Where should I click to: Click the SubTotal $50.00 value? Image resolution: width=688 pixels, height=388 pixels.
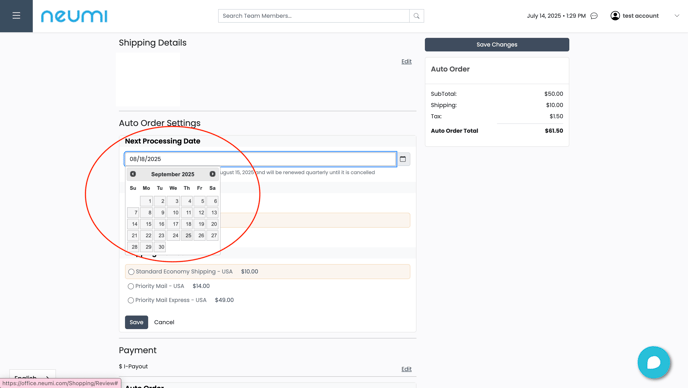tap(554, 94)
